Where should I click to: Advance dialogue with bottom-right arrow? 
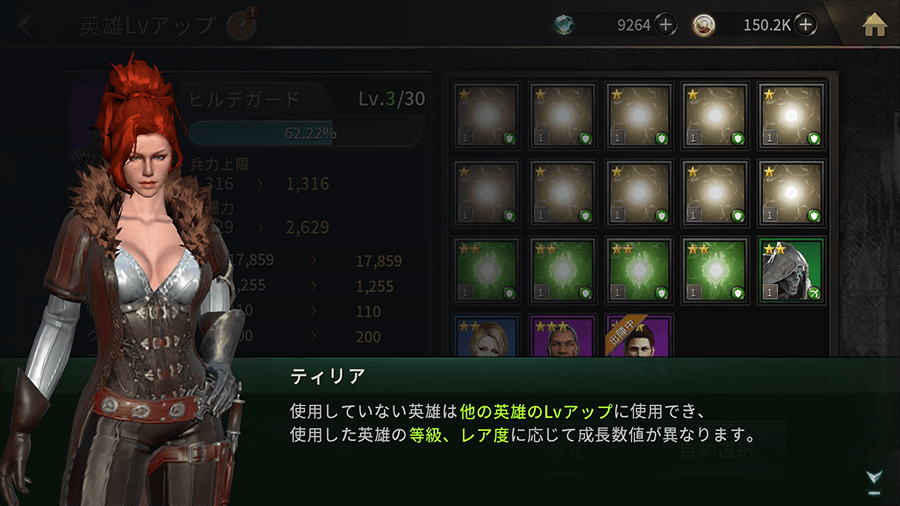[874, 480]
